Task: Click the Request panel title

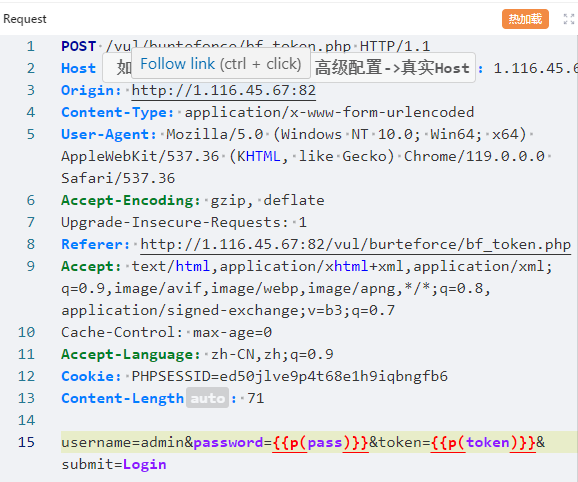Action: 25,19
